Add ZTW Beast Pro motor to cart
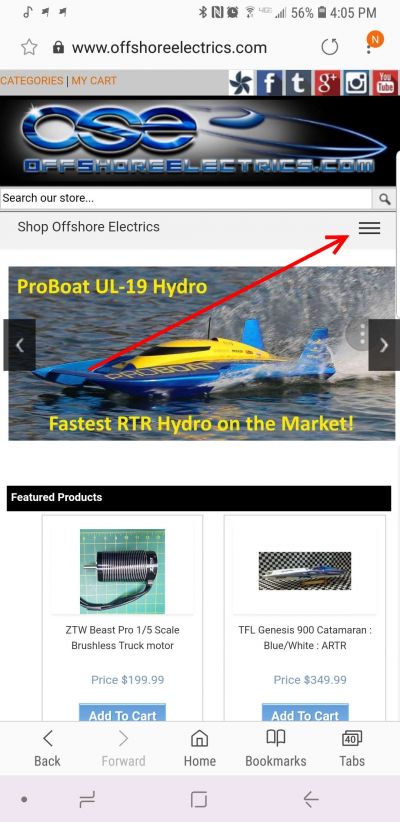This screenshot has height=822, width=400. pos(123,713)
